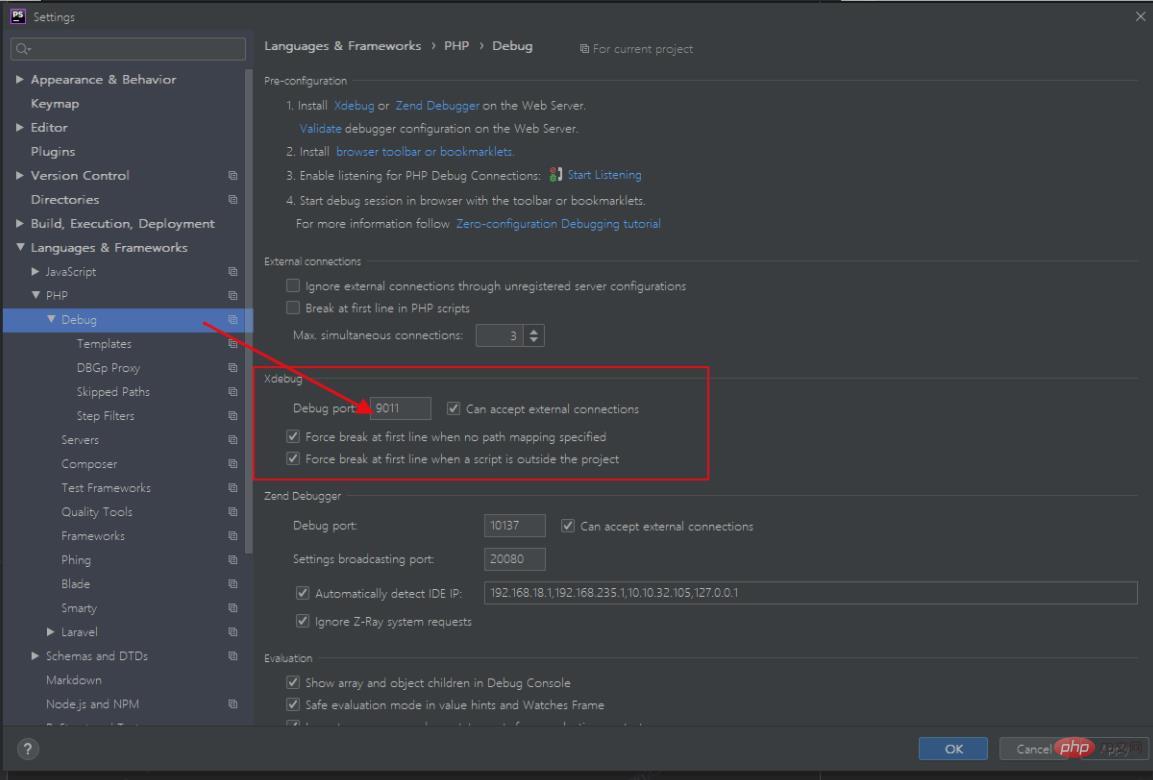Click project-level icon beside Servers
Image resolution: width=1153 pixels, height=780 pixels.
coord(233,440)
